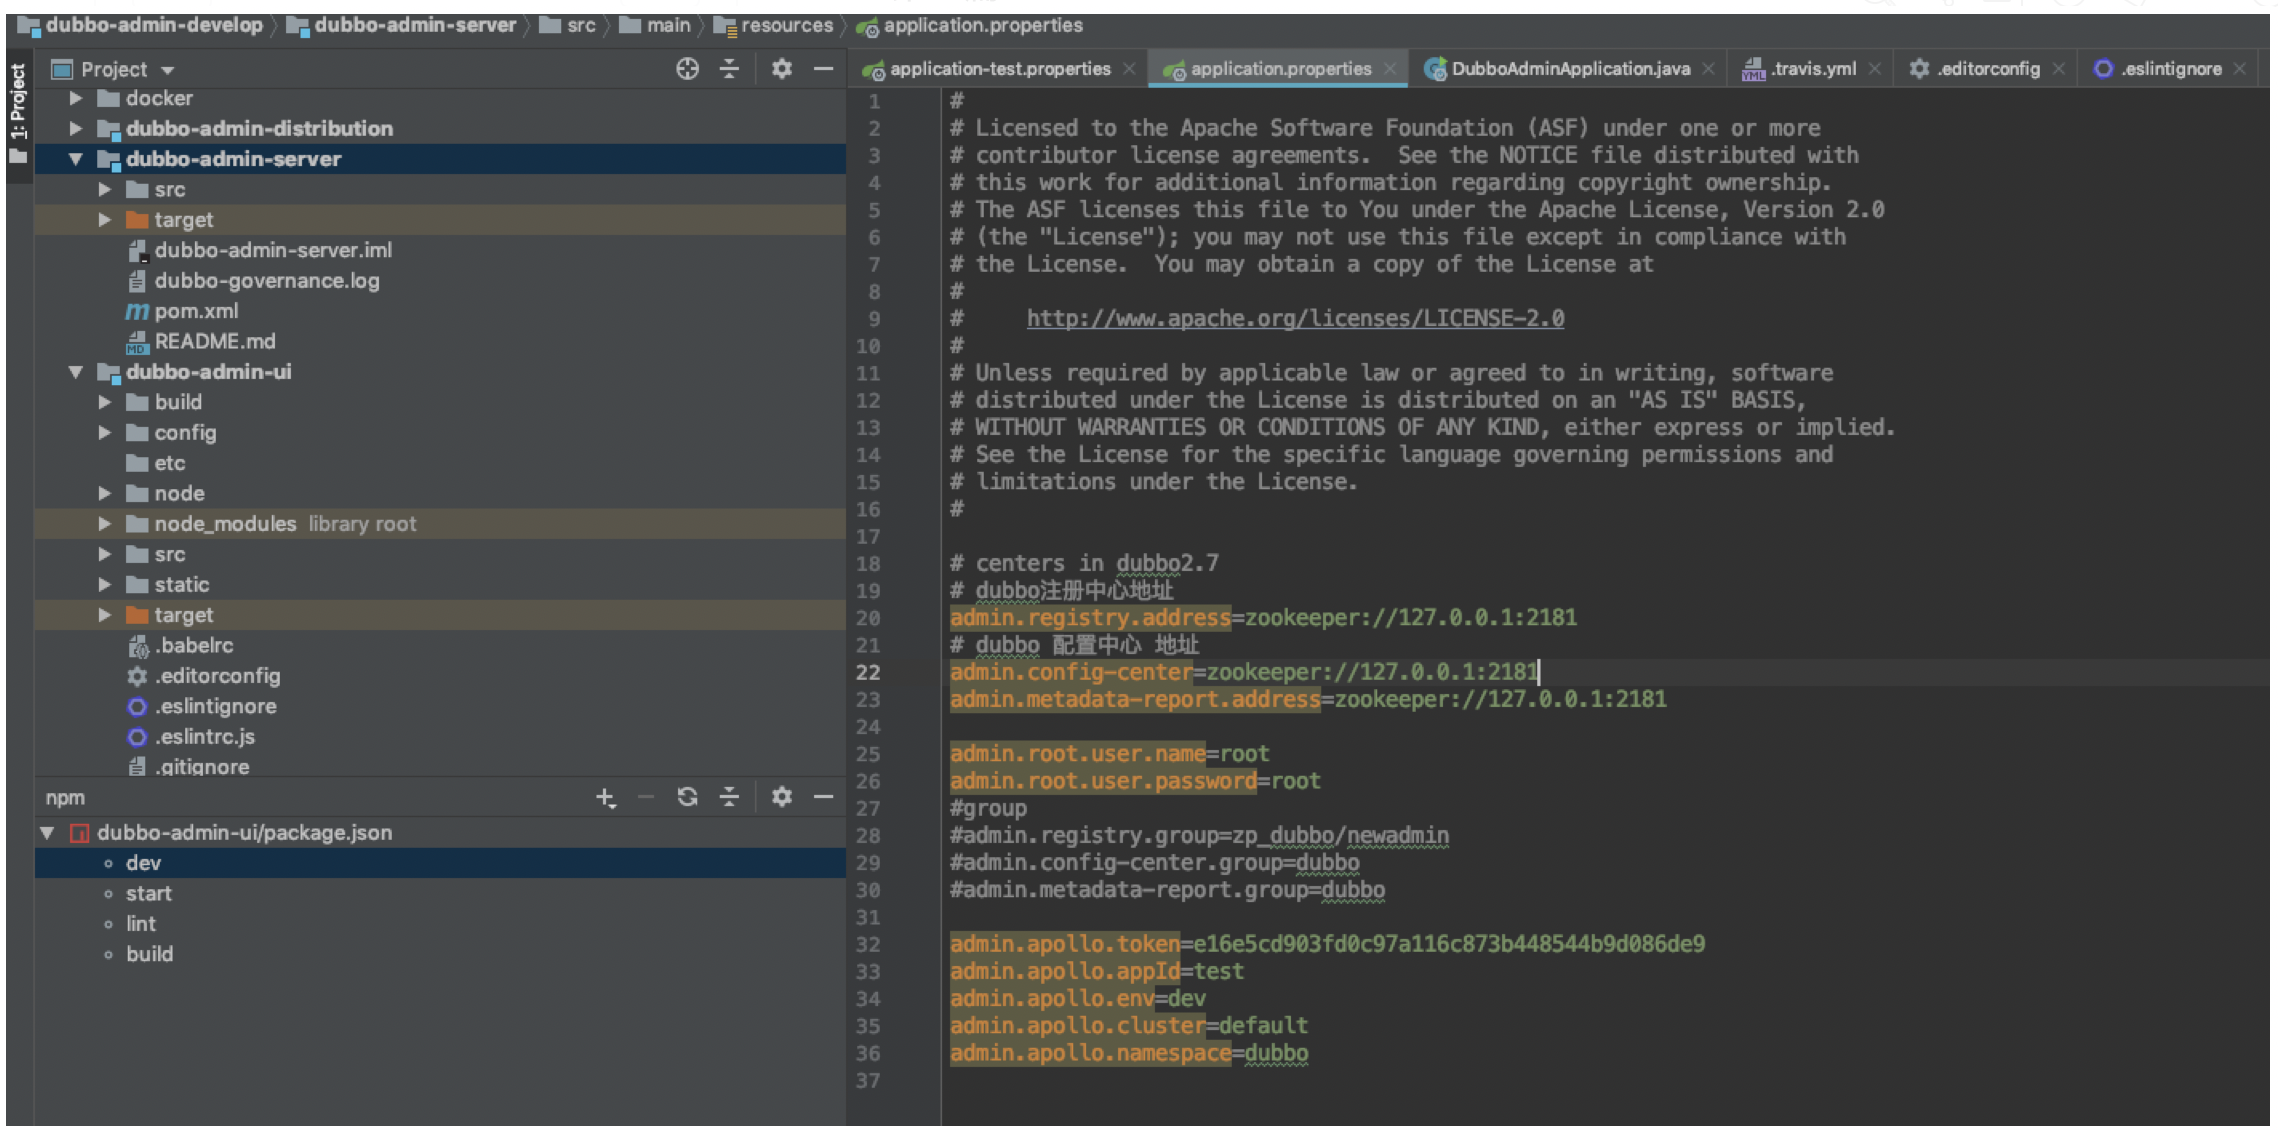Click the npm panel add plus icon
Image resolution: width=2278 pixels, height=1130 pixels.
605,798
